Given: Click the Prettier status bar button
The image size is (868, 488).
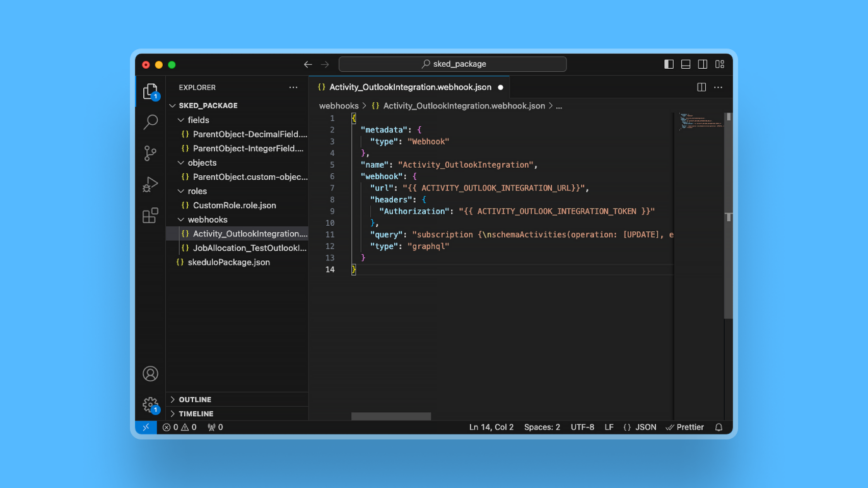Looking at the screenshot, I should 685,427.
